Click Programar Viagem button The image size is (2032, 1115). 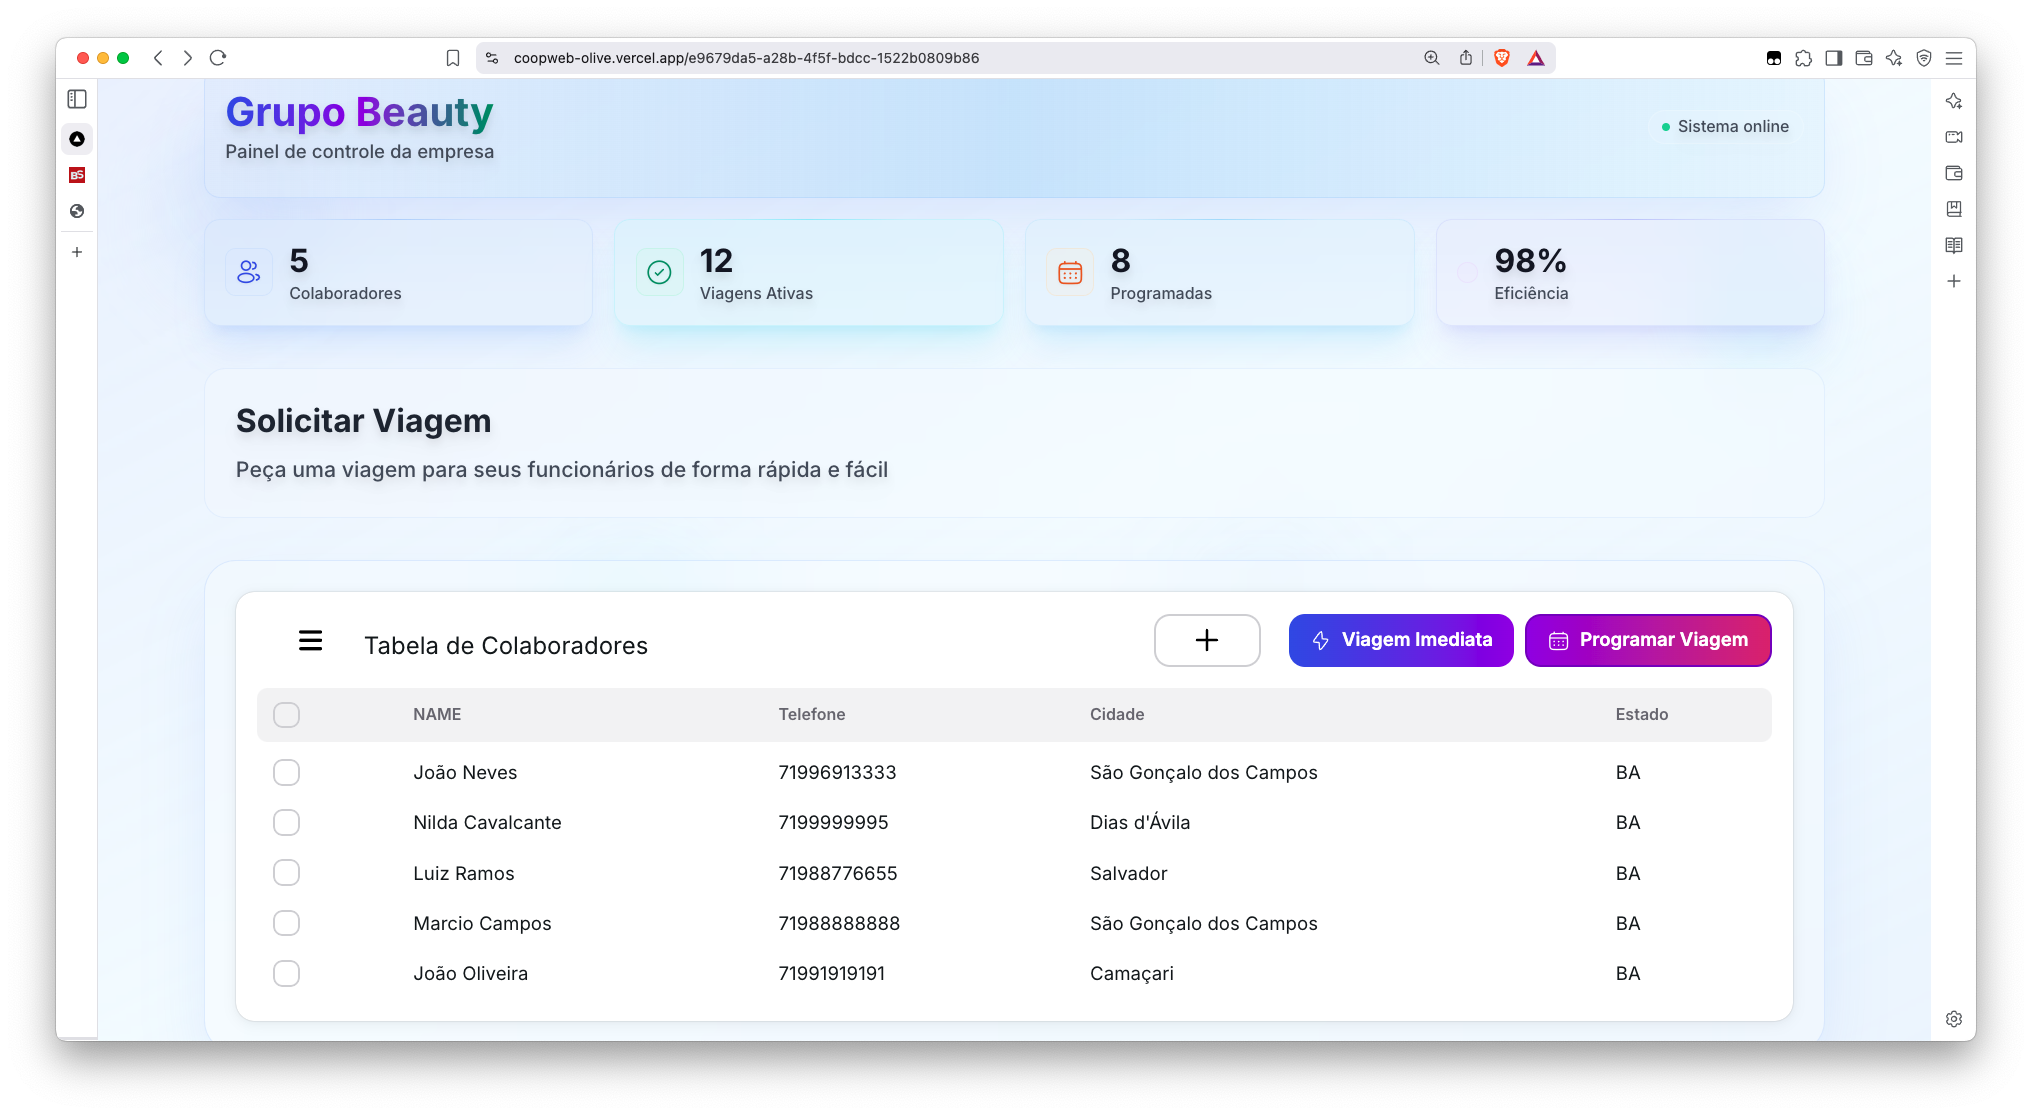1647,640
